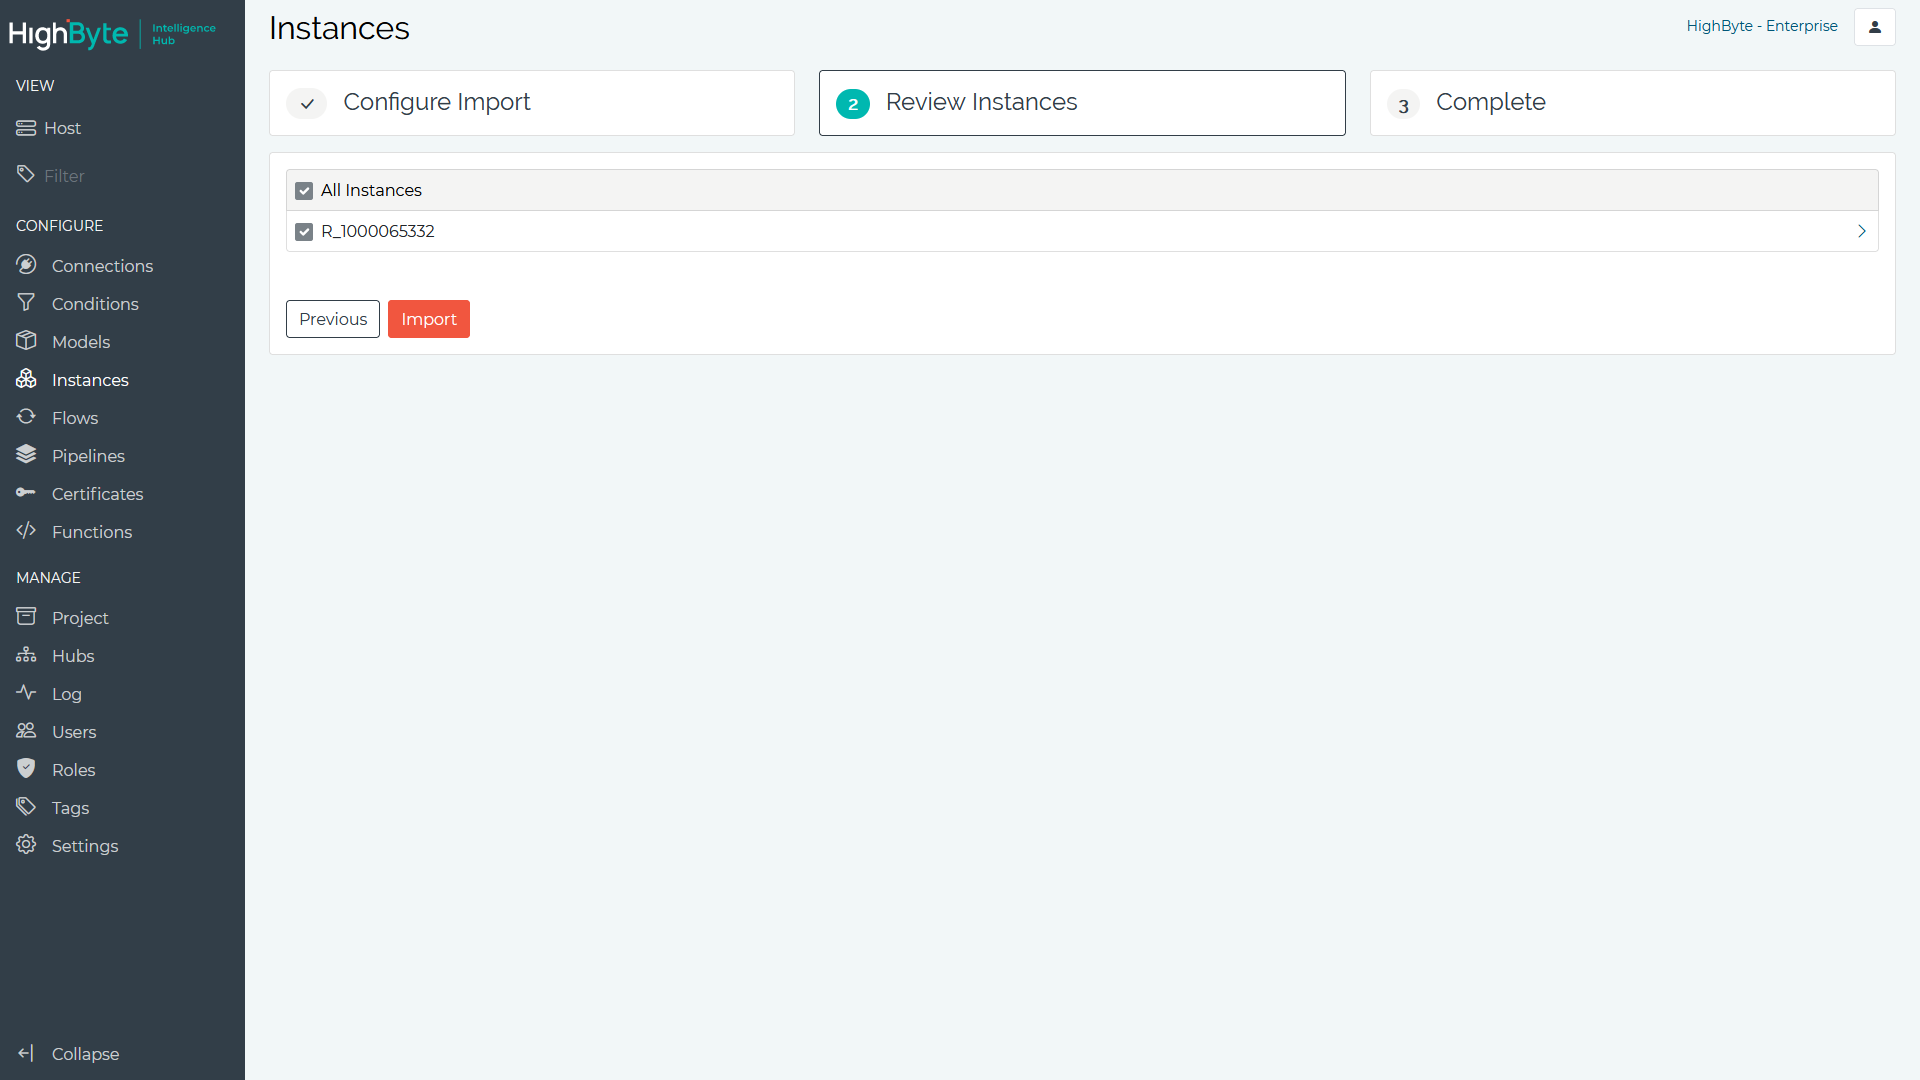1920x1080 pixels.
Task: Uncheck the All Instances checkbox
Action: (304, 190)
